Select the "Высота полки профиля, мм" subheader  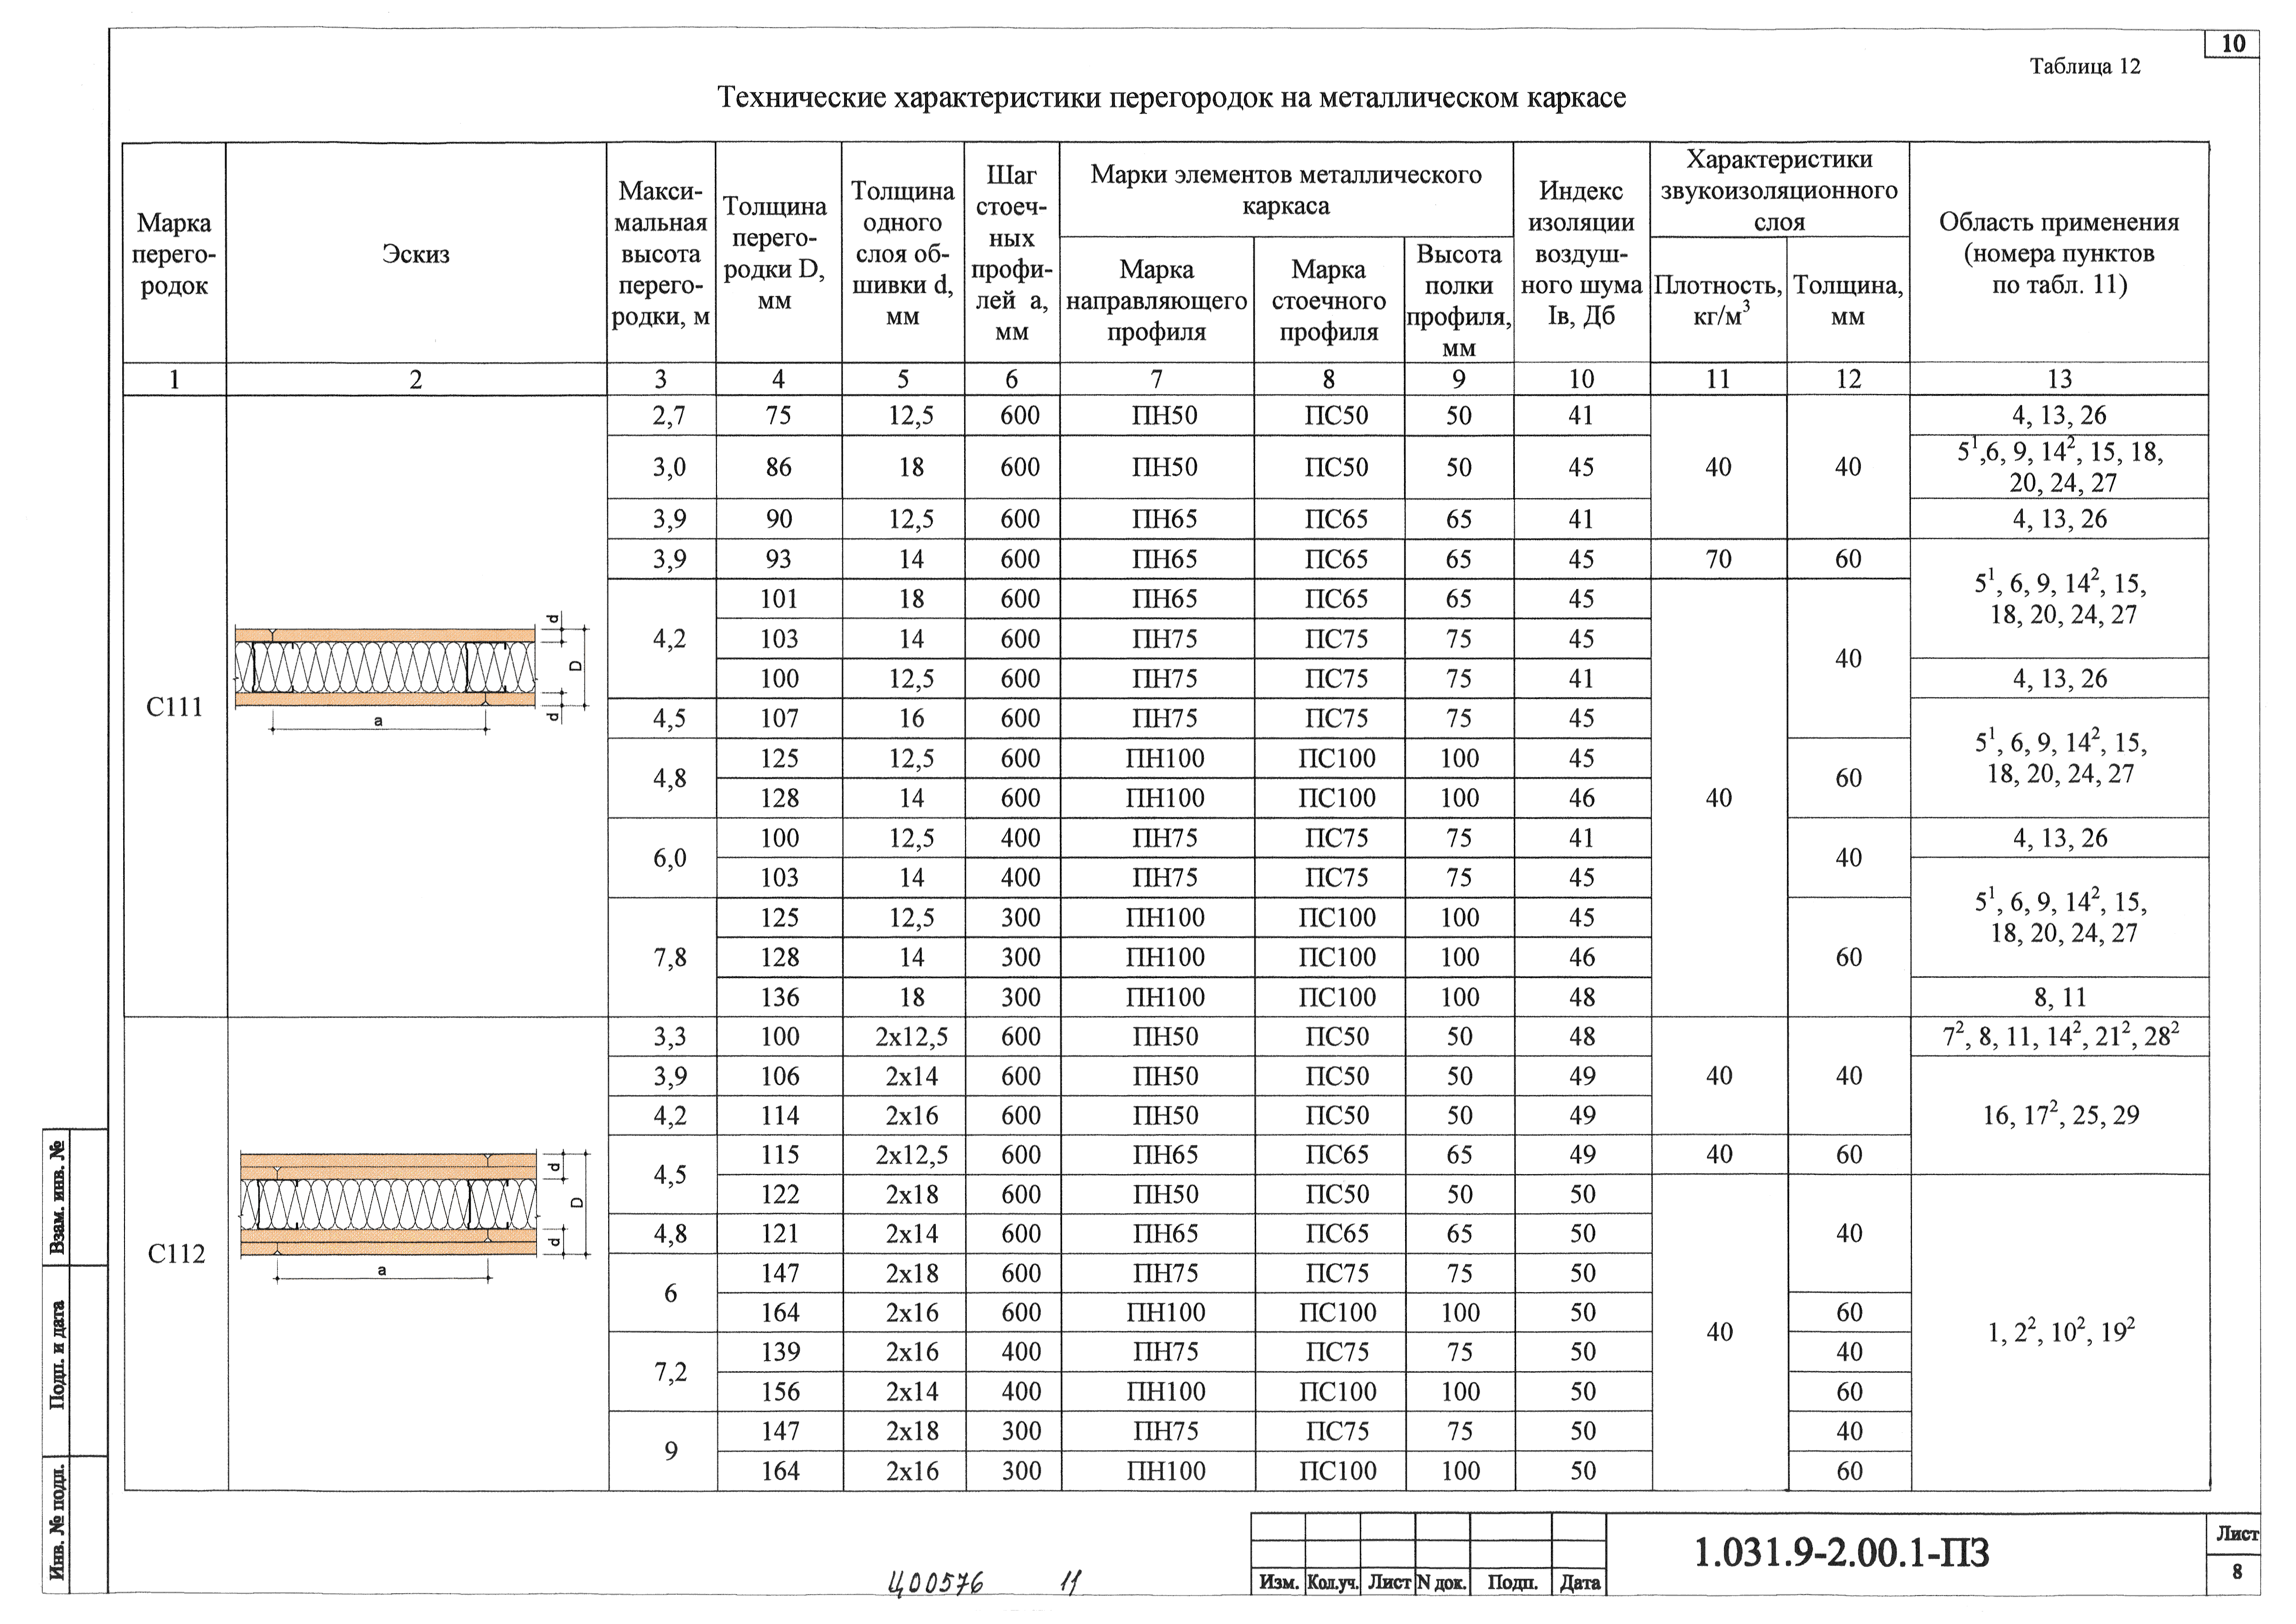(x=1459, y=300)
